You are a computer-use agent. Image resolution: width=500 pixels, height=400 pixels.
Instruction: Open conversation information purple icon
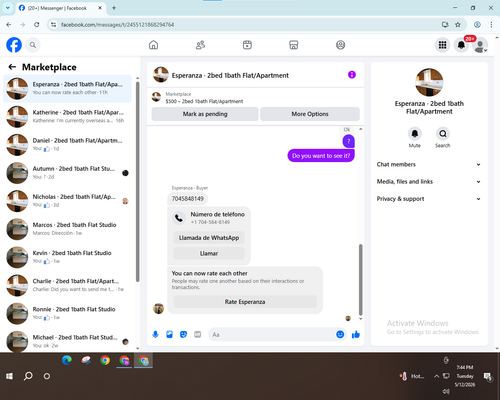coord(352,75)
